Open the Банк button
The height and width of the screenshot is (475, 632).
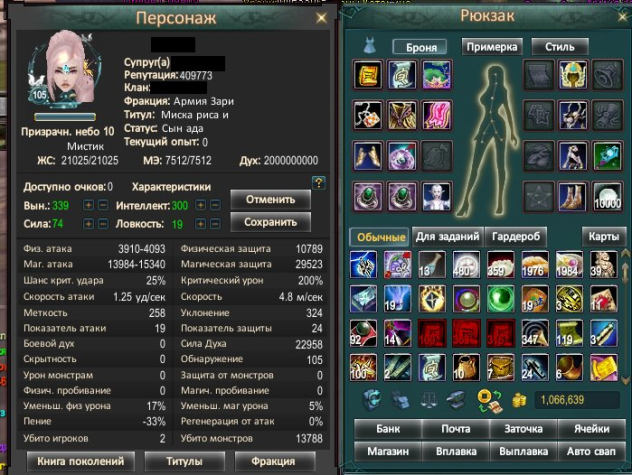pos(388,429)
